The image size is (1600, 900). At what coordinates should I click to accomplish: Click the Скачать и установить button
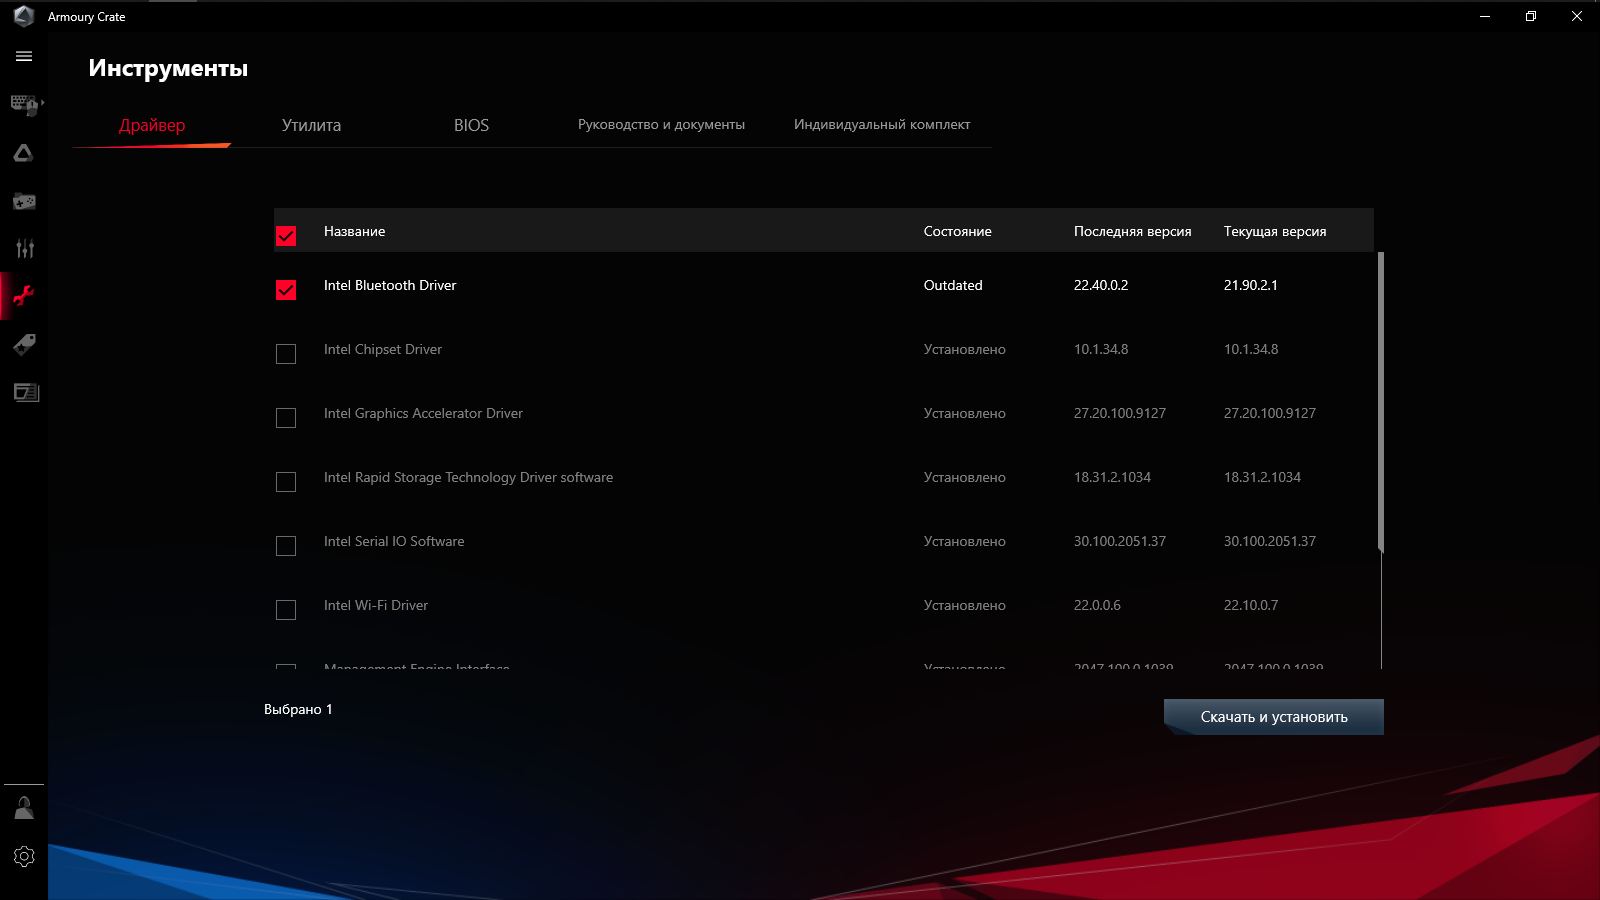point(1274,717)
